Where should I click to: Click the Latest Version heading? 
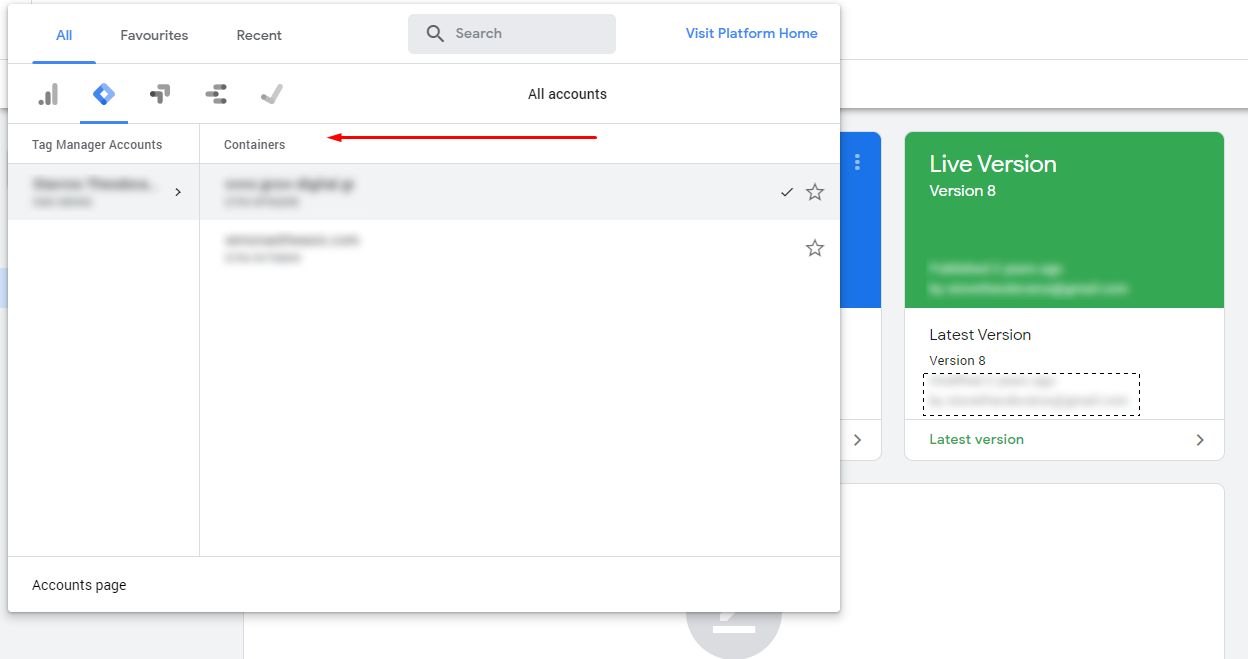point(980,334)
